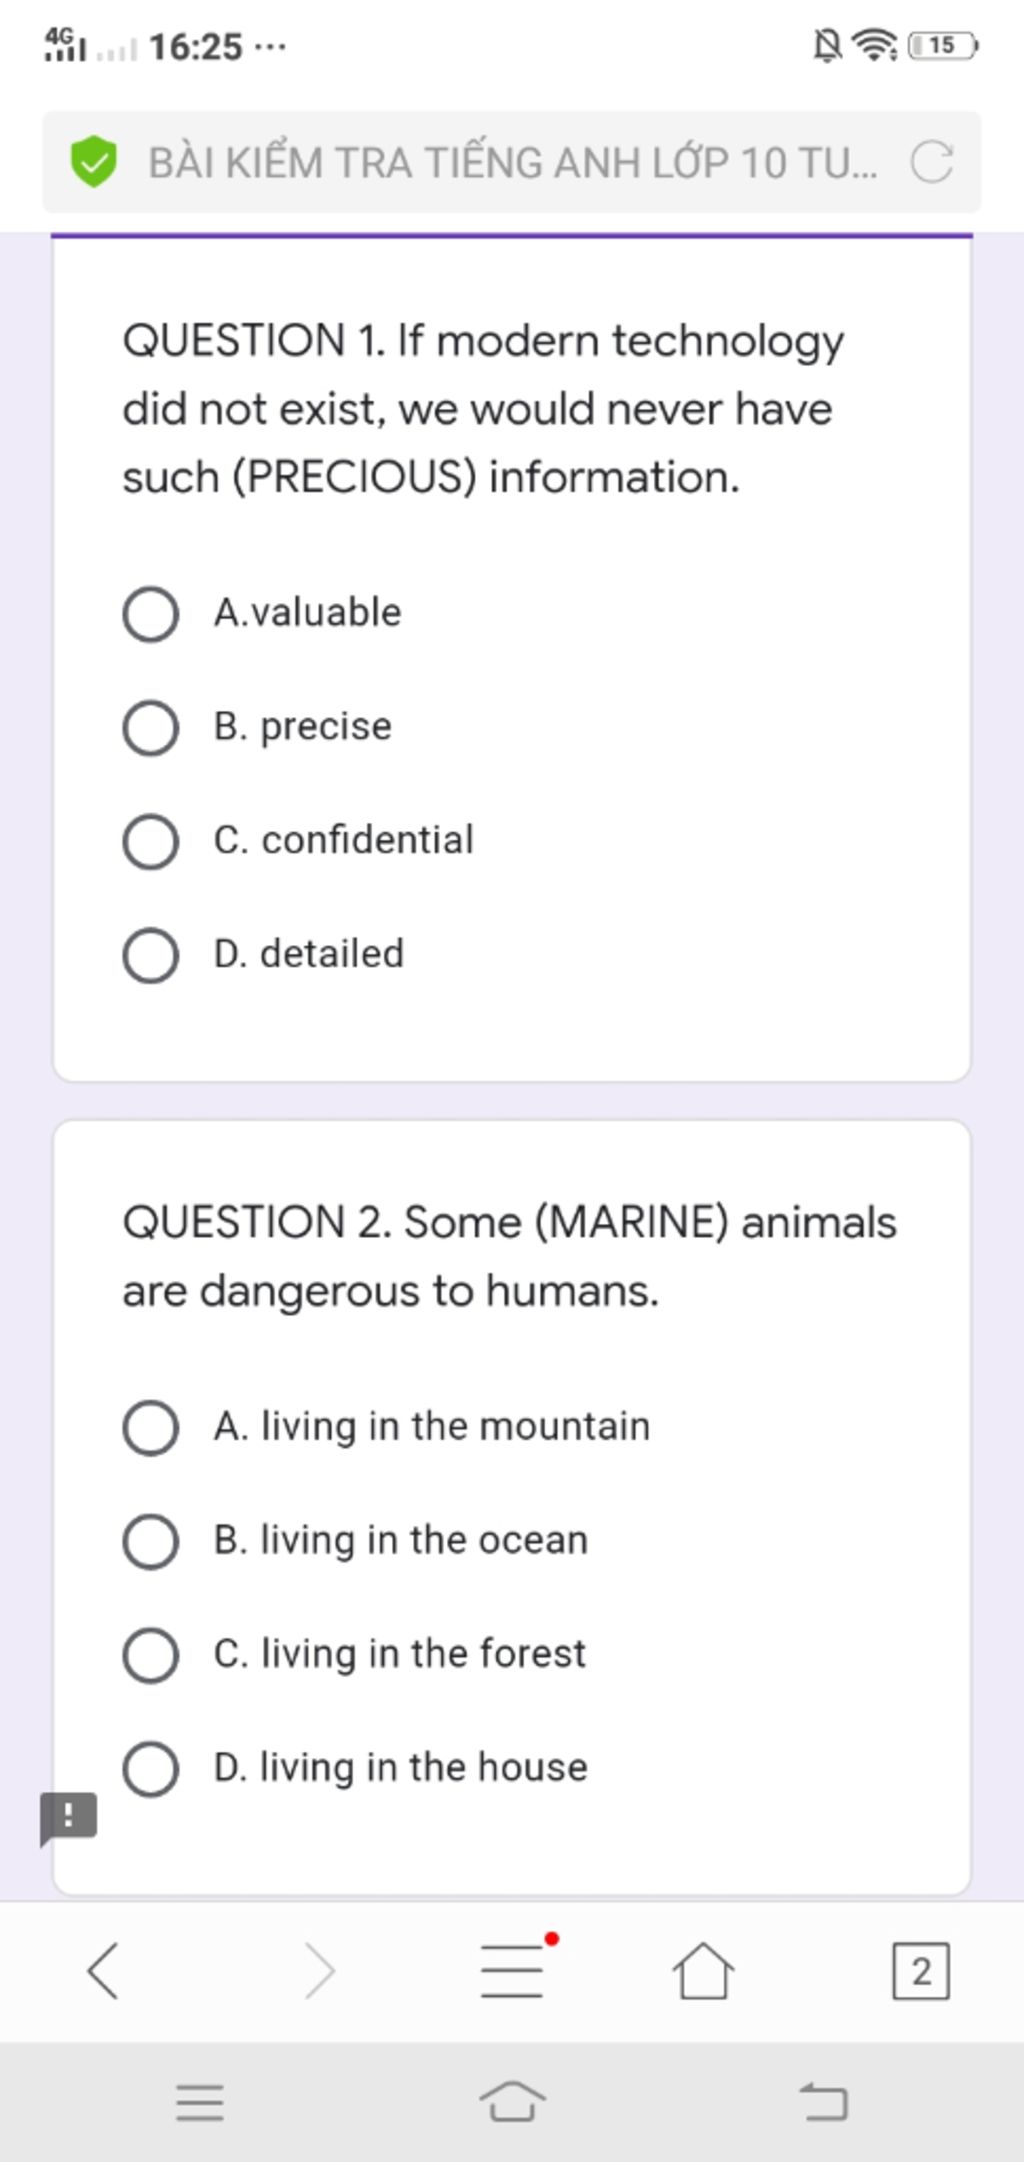Image resolution: width=1024 pixels, height=2162 pixels.
Task: Tap the address bar page title
Action: 513,163
